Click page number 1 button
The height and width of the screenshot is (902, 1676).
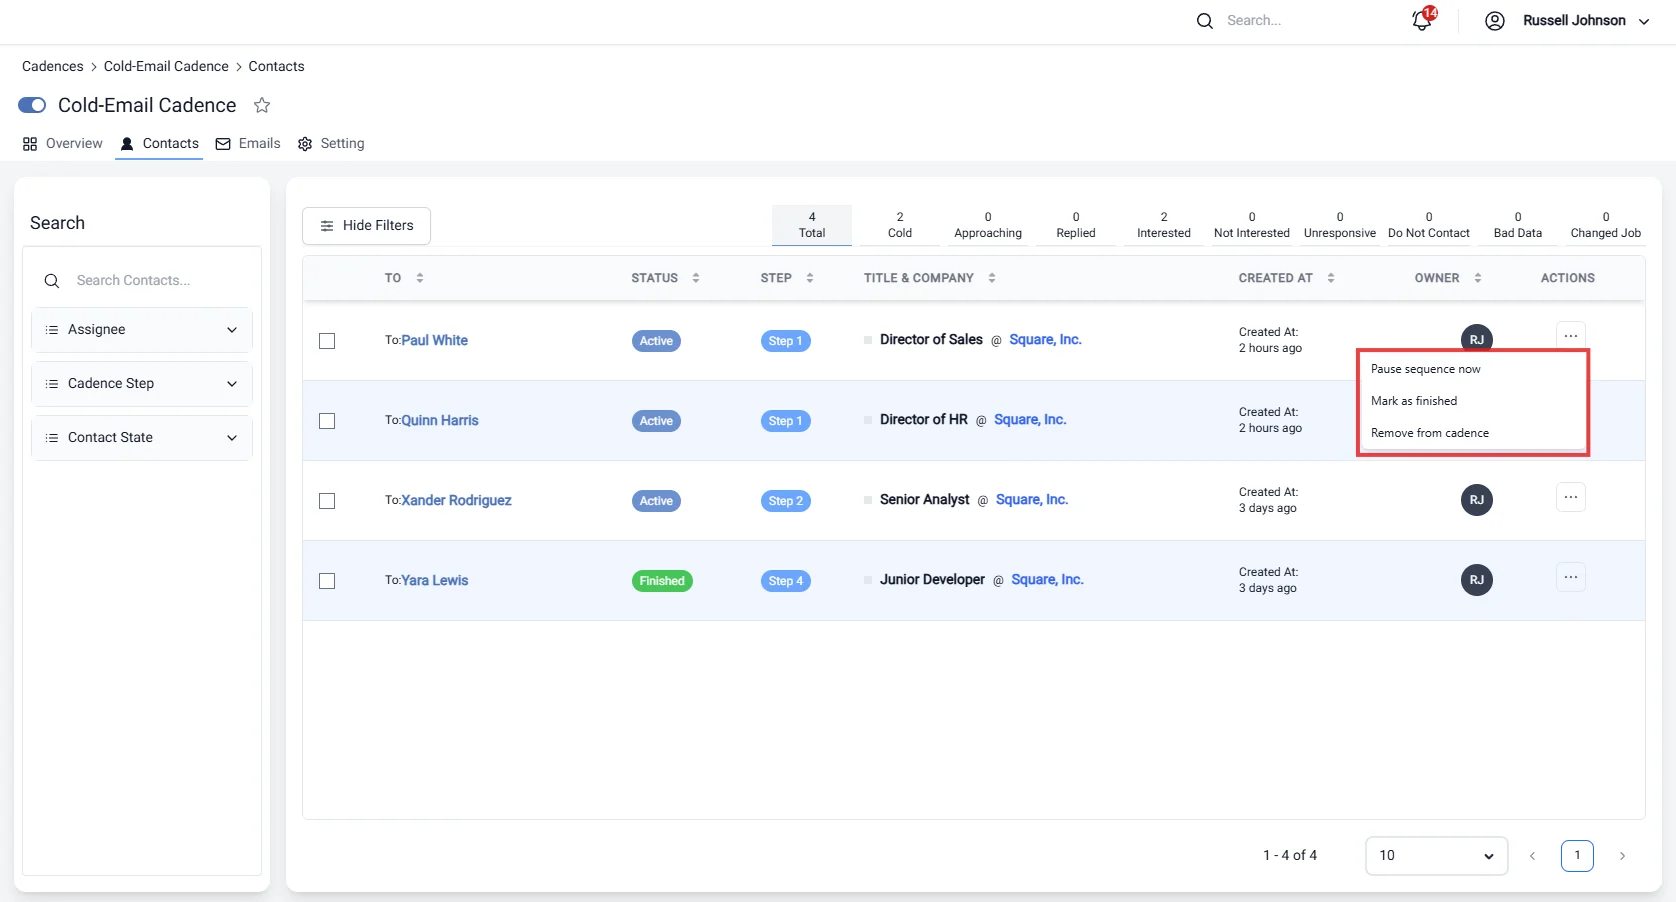pos(1577,856)
